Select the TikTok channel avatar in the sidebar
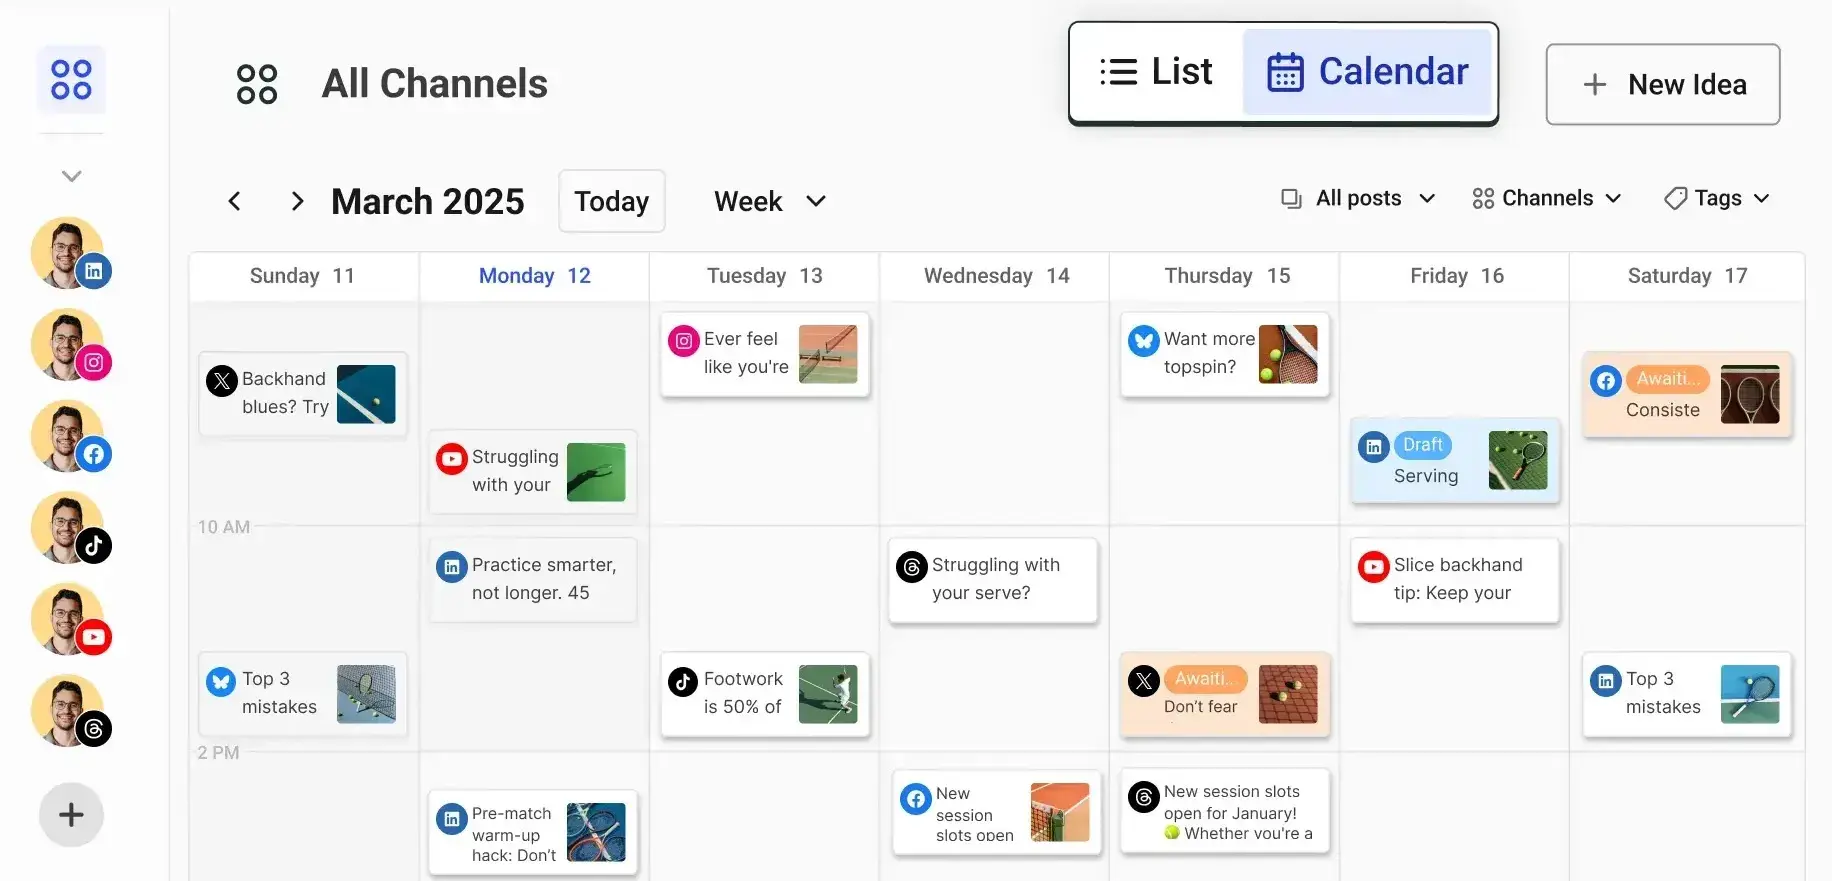This screenshot has width=1832, height=881. pos(70,528)
